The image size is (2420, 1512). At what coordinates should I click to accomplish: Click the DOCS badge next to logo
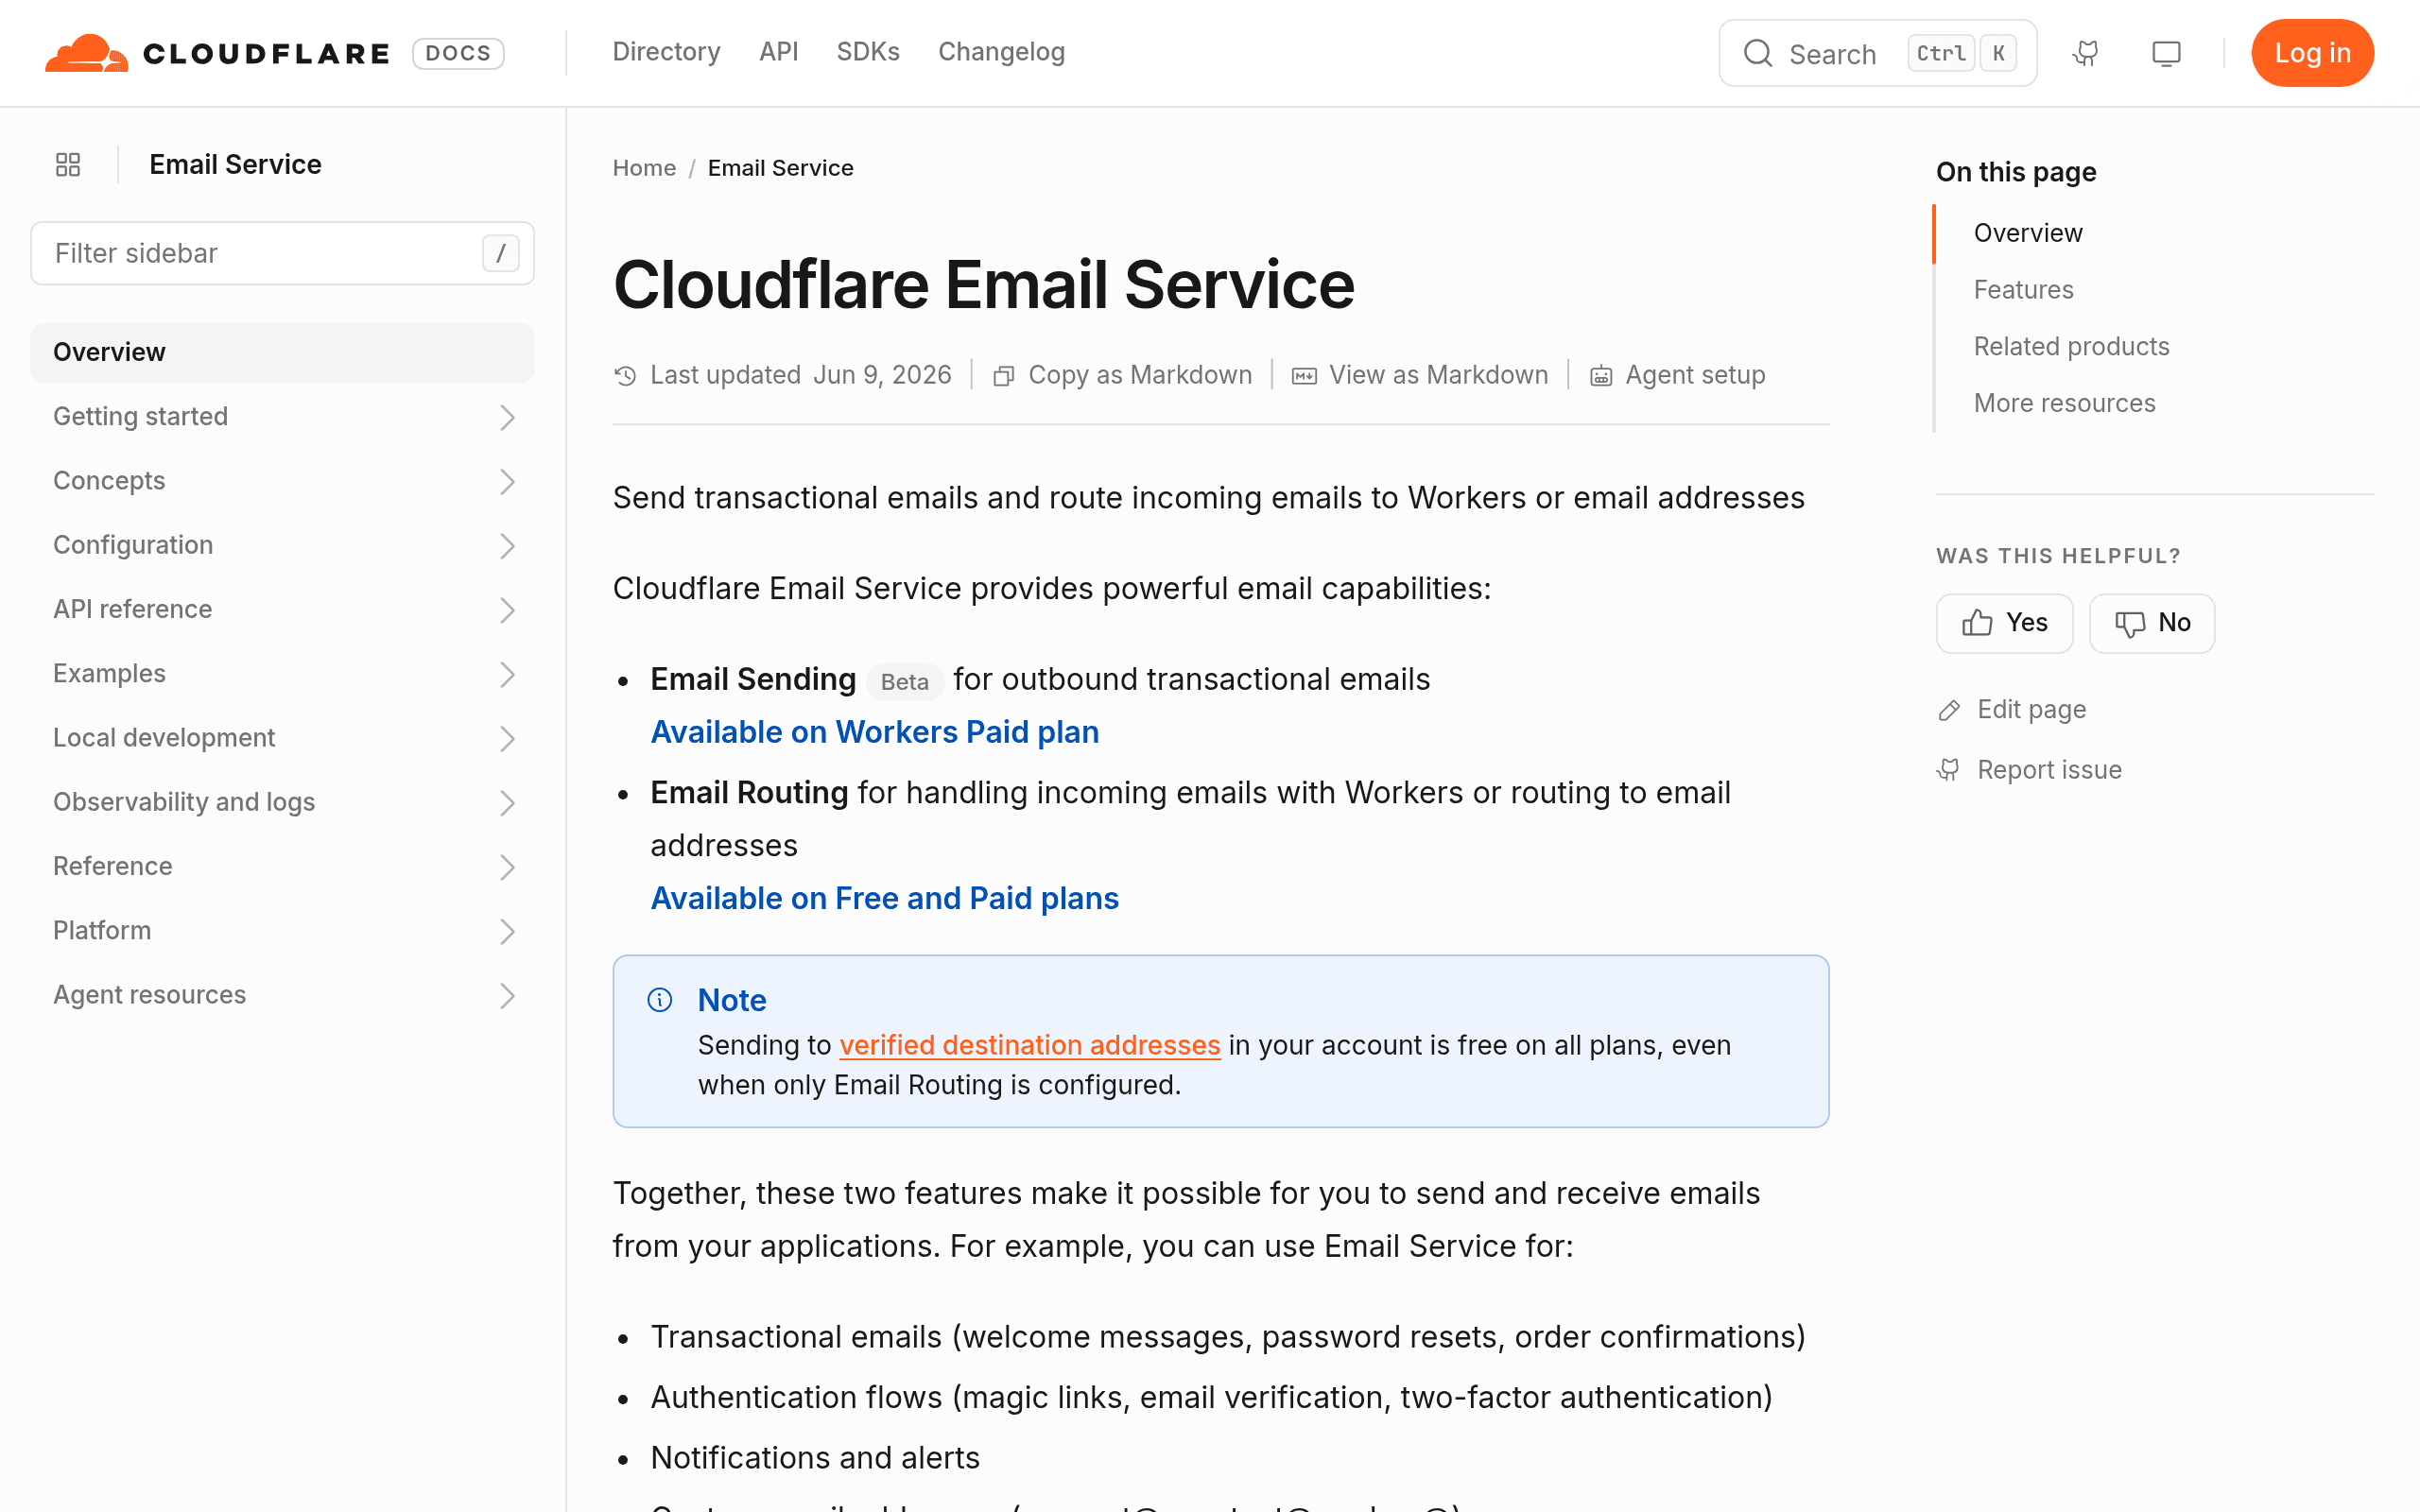point(458,53)
